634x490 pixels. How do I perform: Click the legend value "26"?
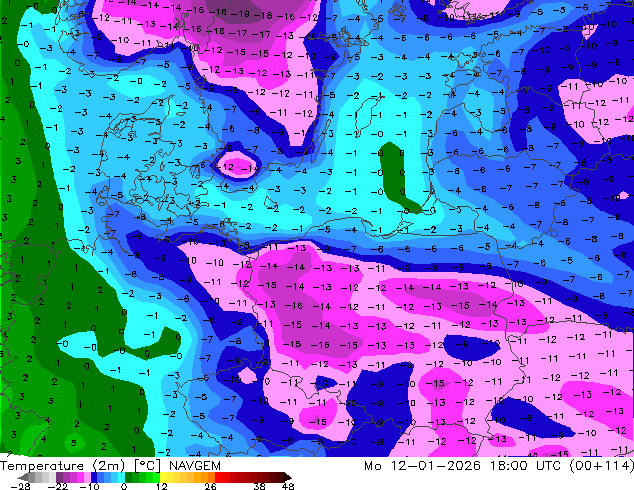(210, 486)
